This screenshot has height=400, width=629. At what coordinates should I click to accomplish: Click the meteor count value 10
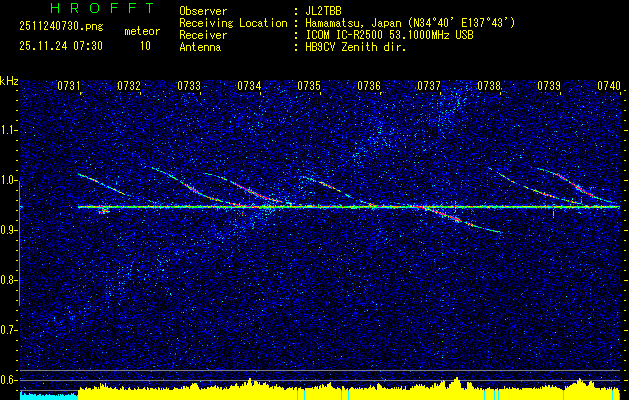point(145,46)
